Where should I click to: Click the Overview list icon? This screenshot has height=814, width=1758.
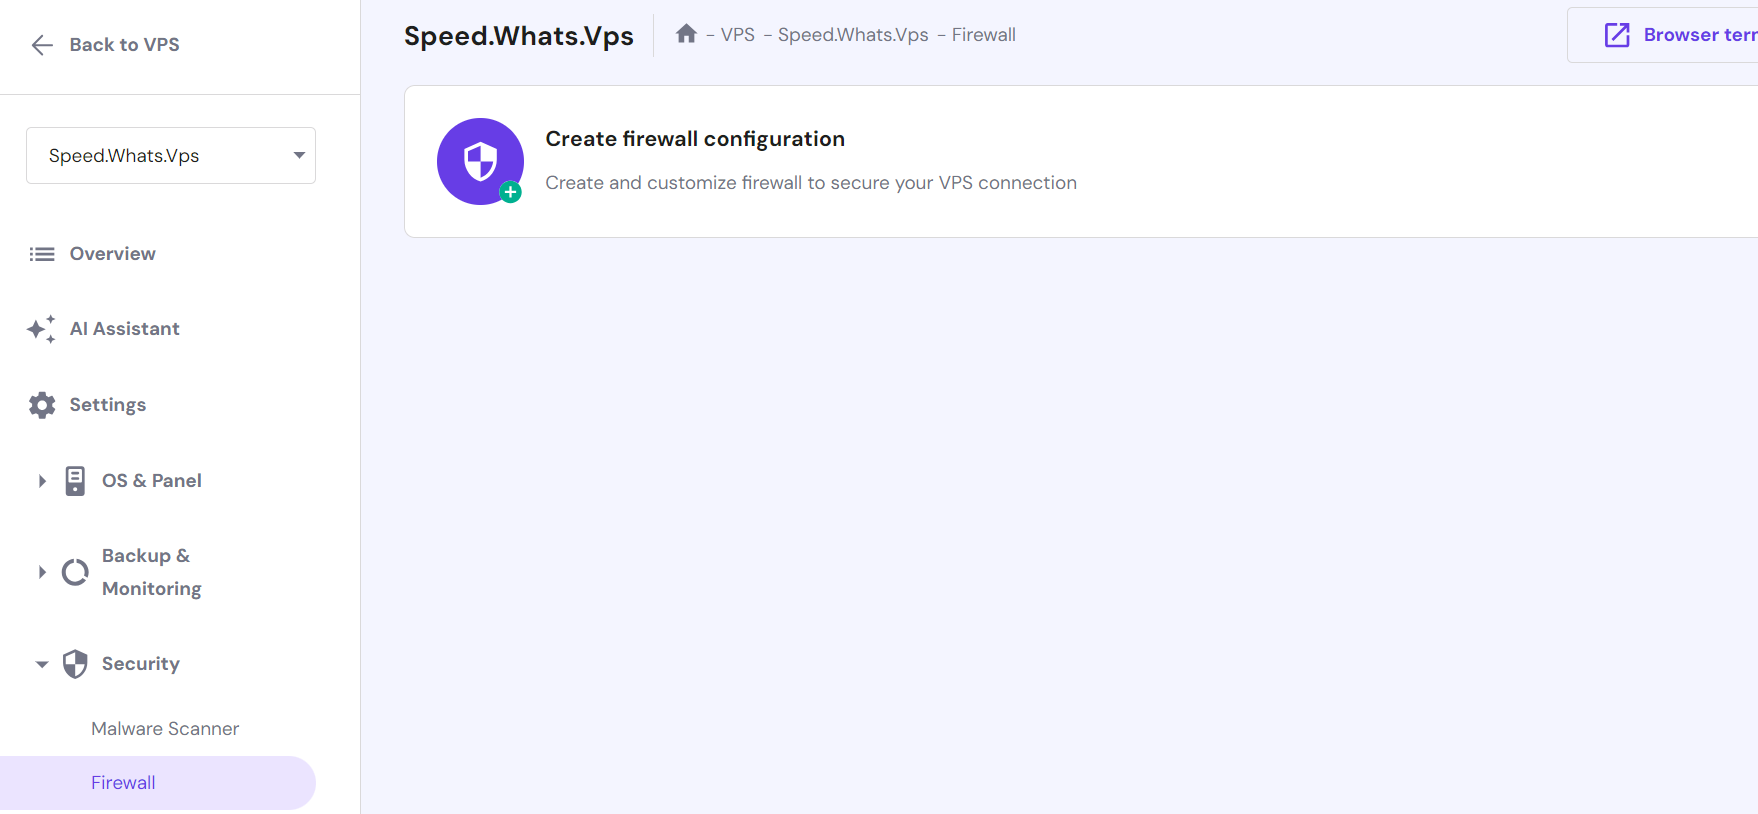(42, 254)
